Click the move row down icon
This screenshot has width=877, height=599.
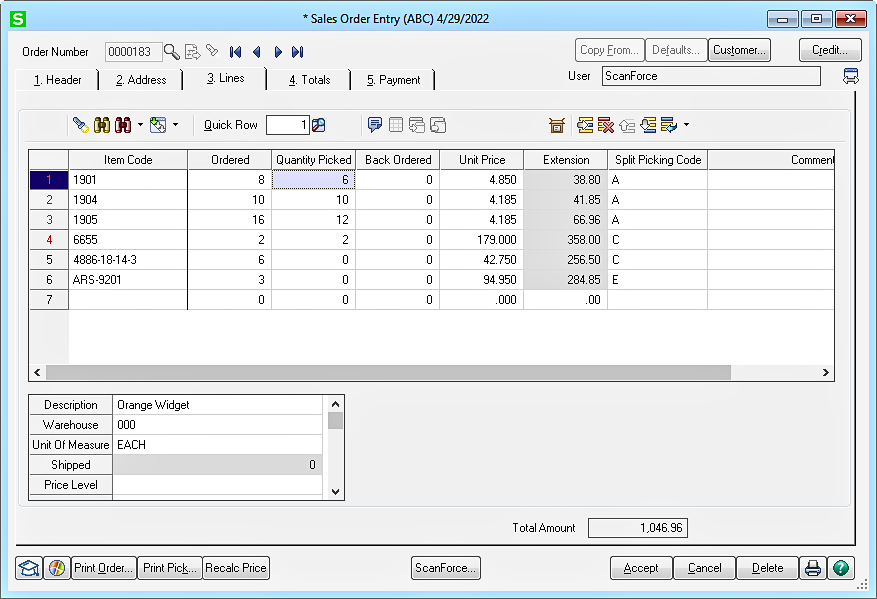pyautogui.click(x=648, y=125)
